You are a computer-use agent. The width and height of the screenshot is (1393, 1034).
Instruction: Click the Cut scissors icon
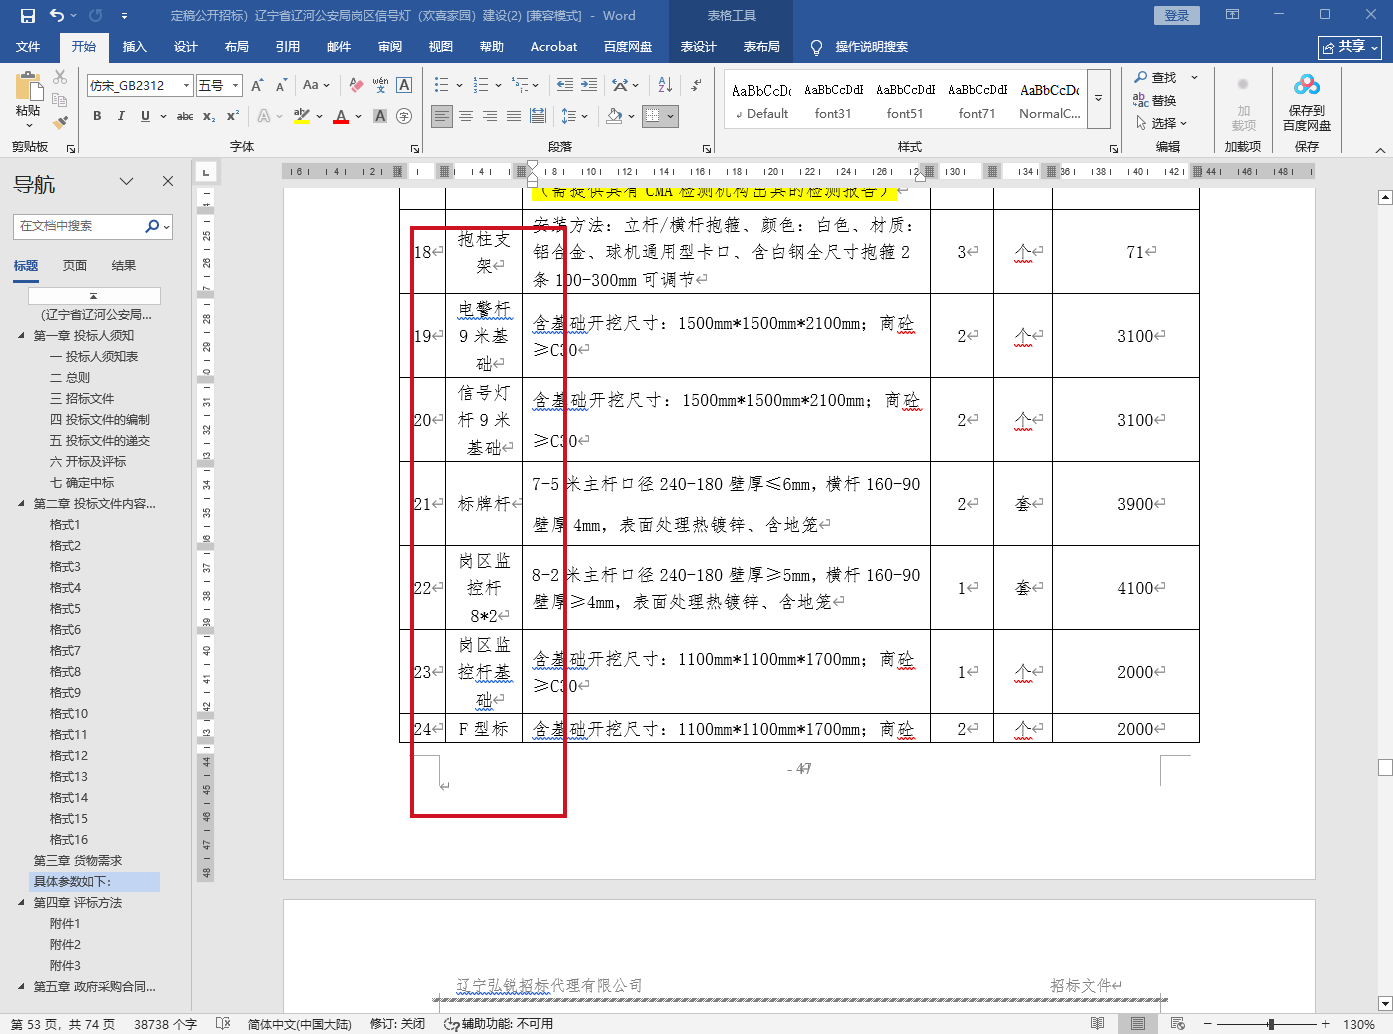click(x=60, y=77)
